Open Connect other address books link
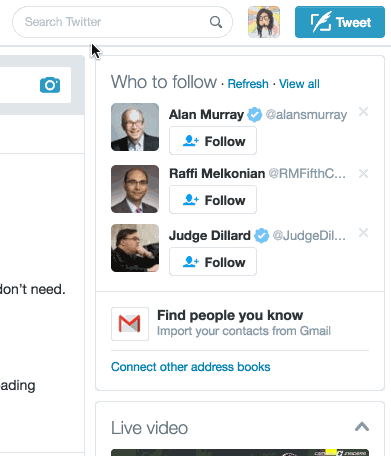This screenshot has height=456, width=391. tap(191, 367)
